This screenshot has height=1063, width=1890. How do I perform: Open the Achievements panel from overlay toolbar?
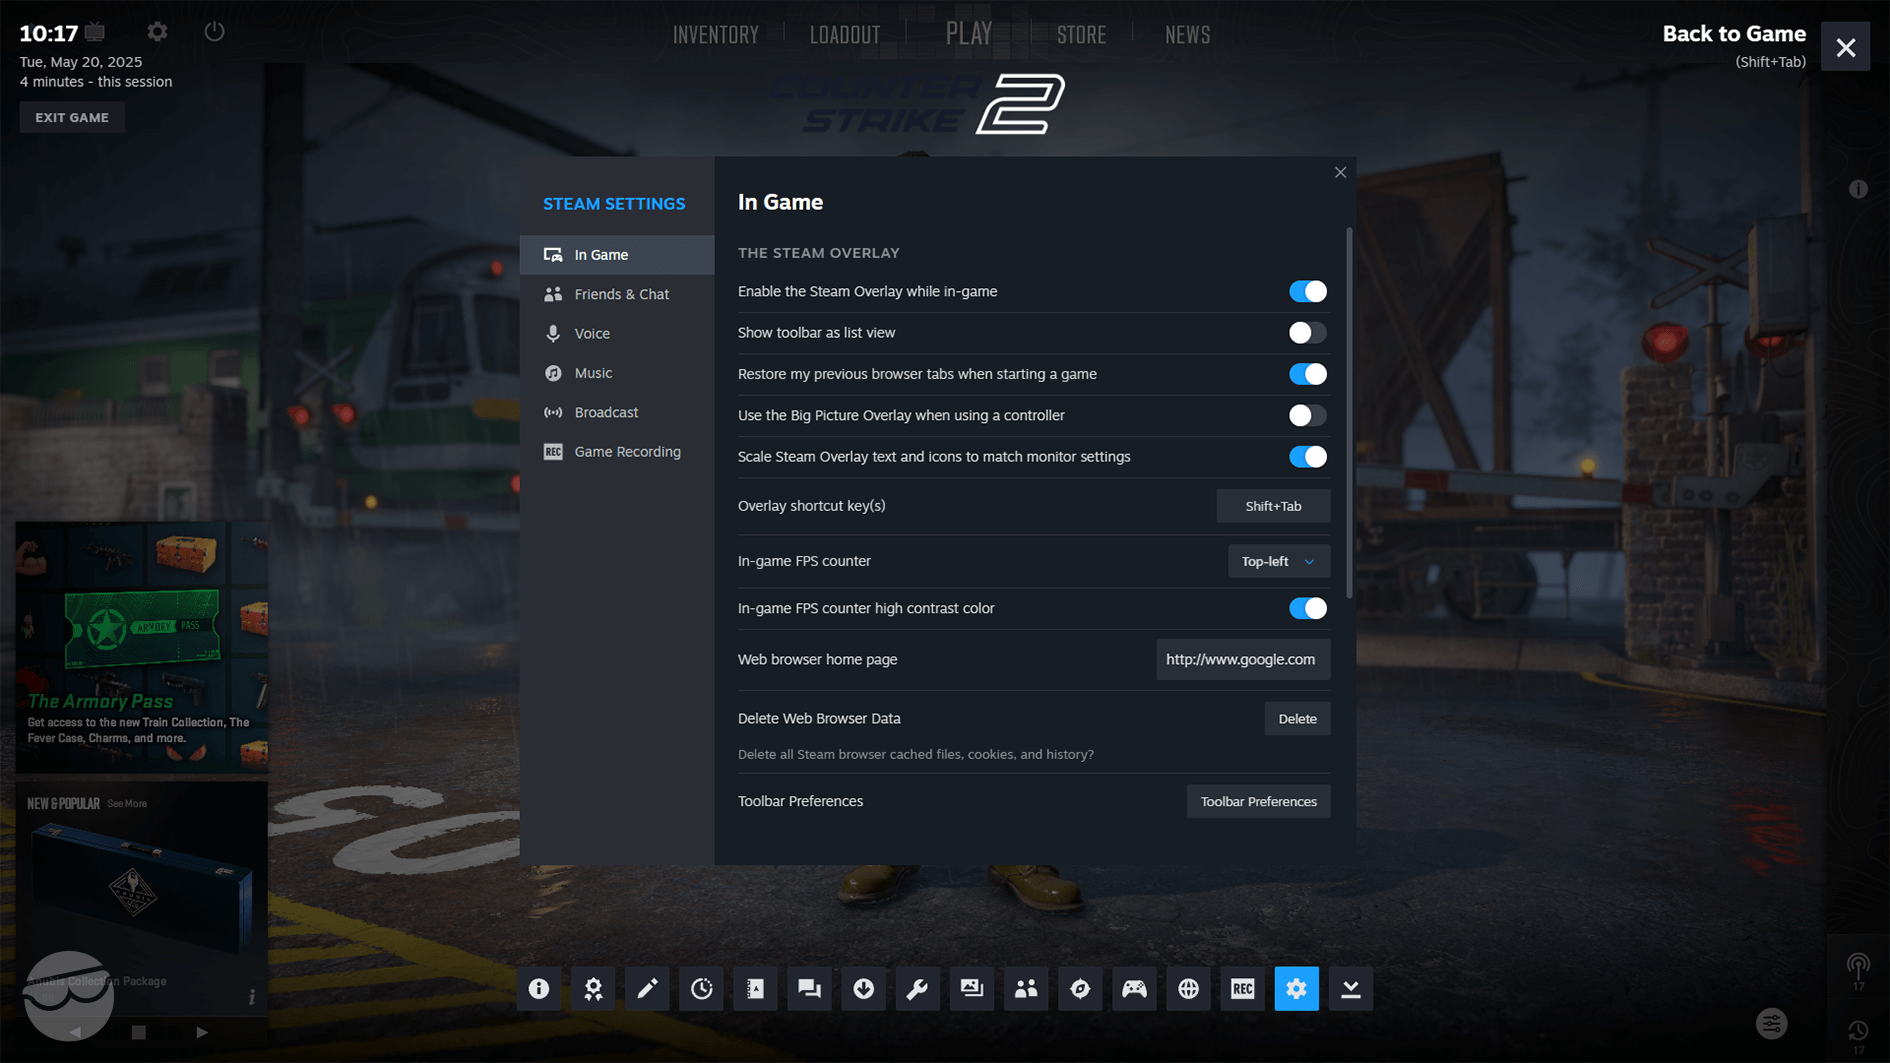pos(593,988)
